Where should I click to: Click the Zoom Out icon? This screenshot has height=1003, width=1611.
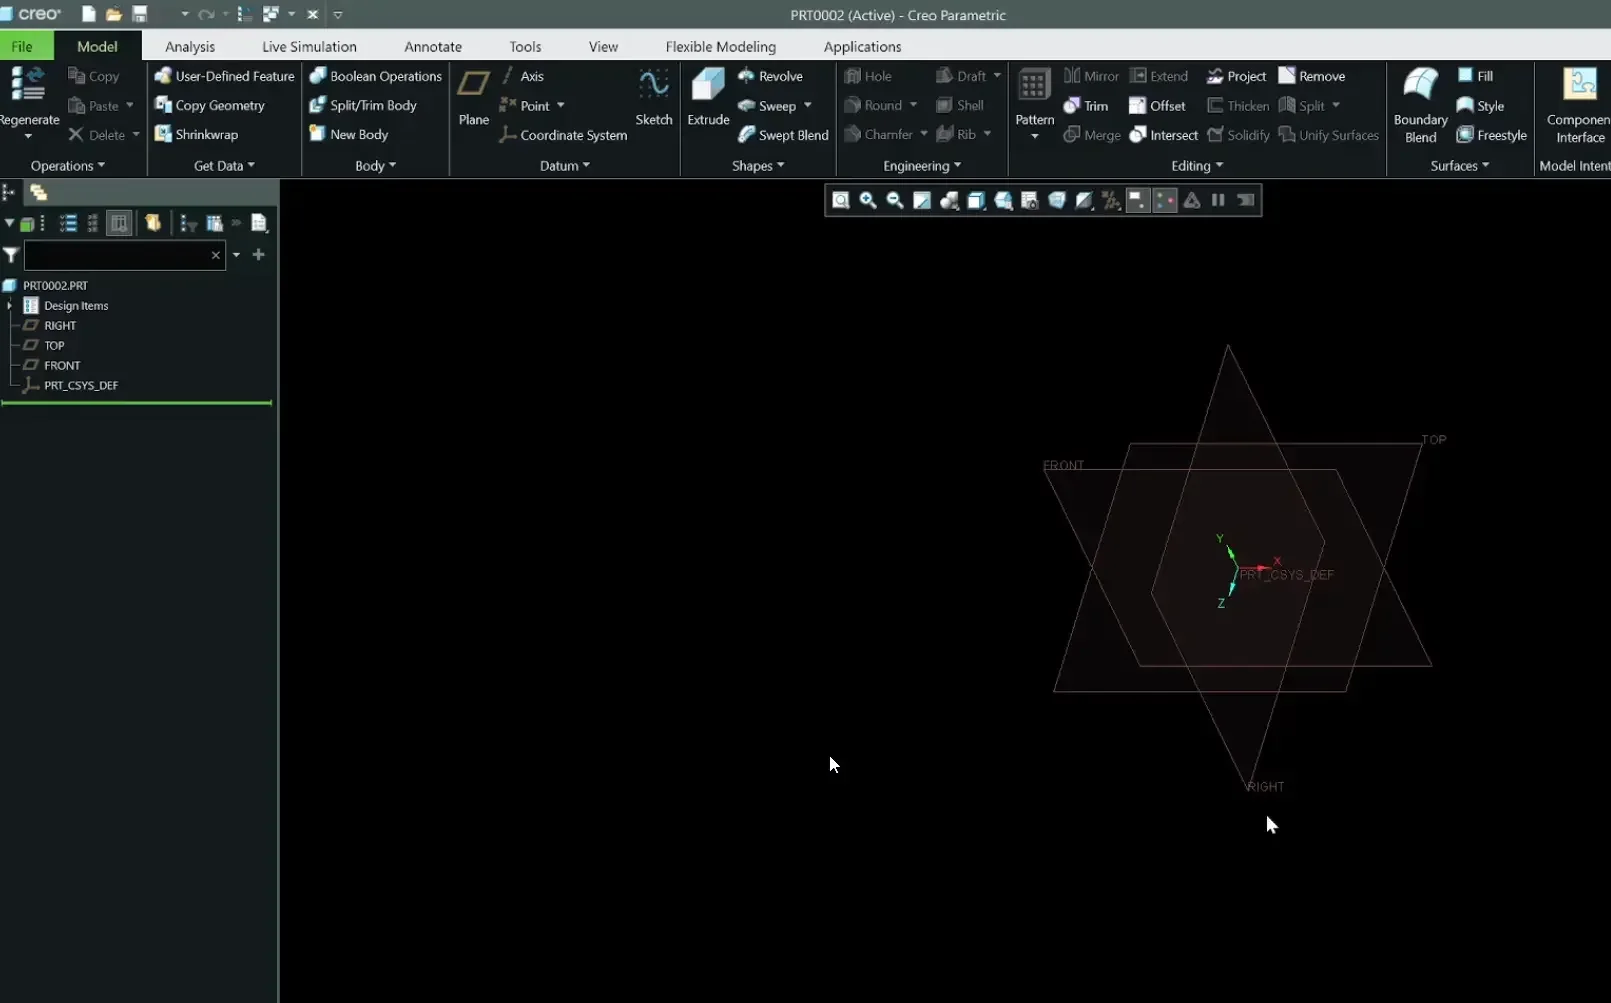click(x=895, y=201)
